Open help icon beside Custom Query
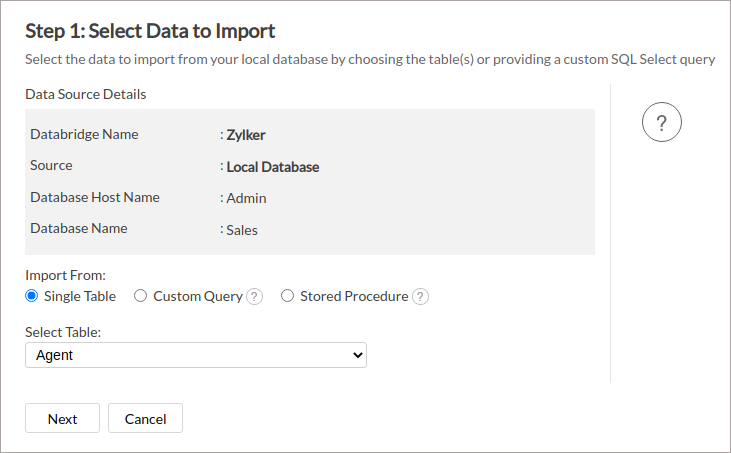The height and width of the screenshot is (453, 731). point(255,297)
